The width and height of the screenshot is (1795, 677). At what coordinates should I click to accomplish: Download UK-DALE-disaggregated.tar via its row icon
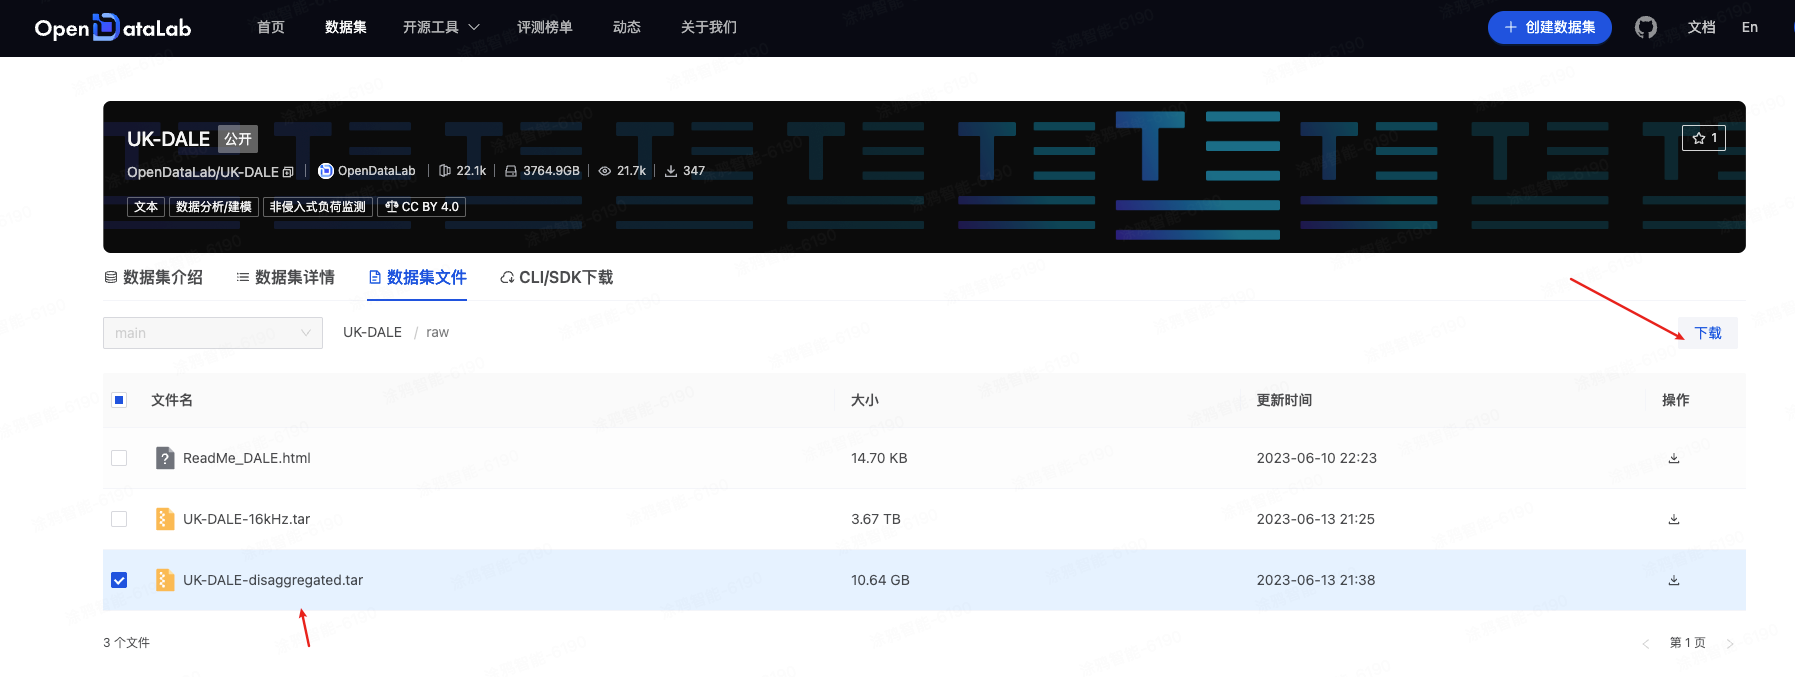[1674, 580]
